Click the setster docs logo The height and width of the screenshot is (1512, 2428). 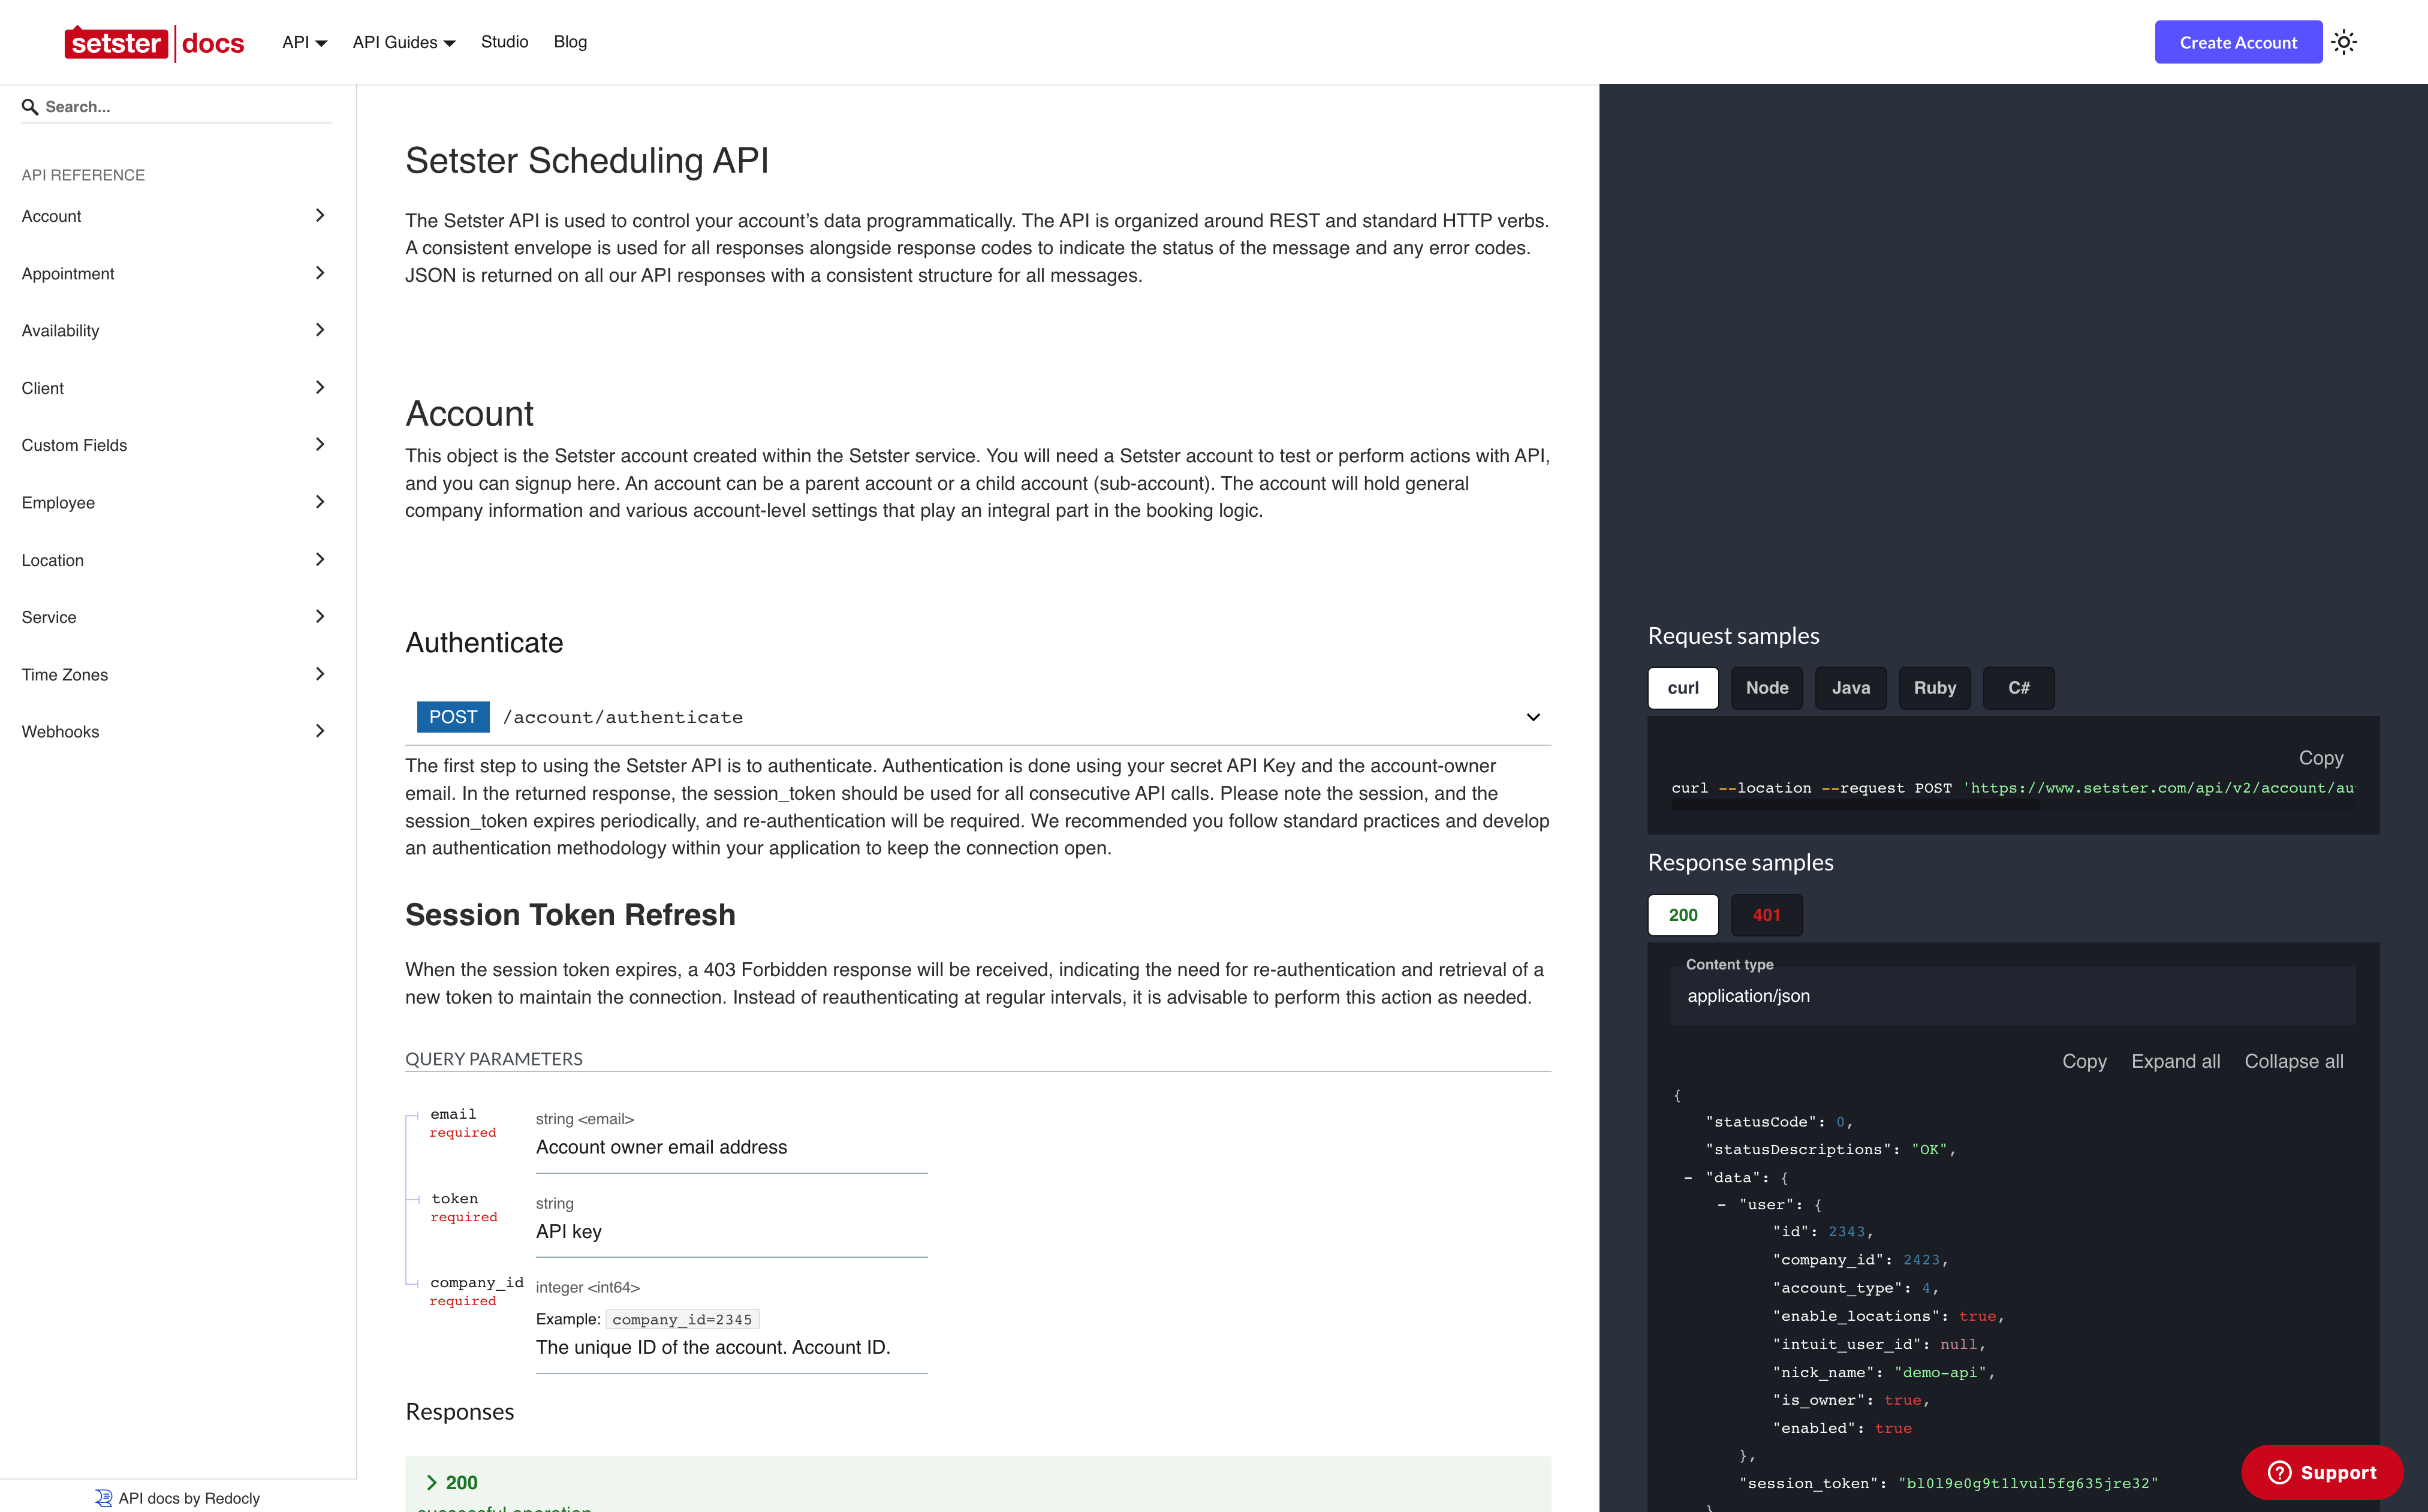(155, 42)
